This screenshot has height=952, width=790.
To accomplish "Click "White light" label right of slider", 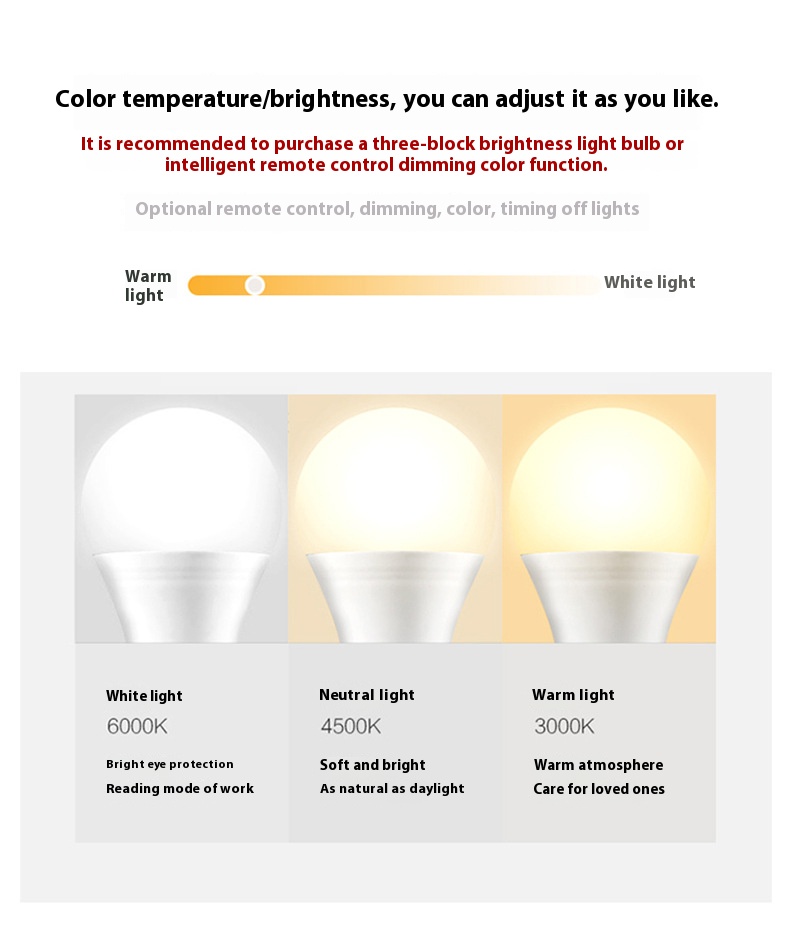I will 649,282.
